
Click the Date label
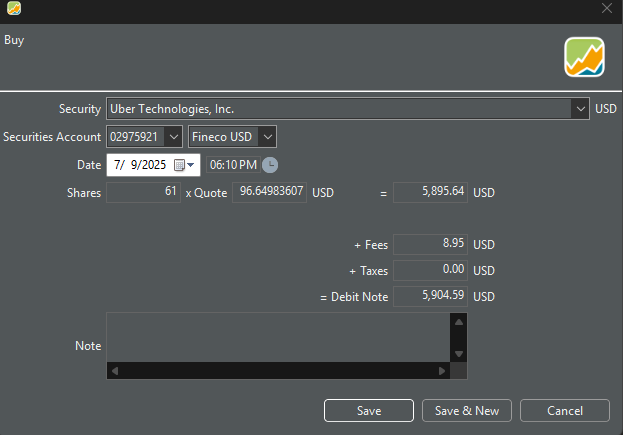[x=89, y=165]
